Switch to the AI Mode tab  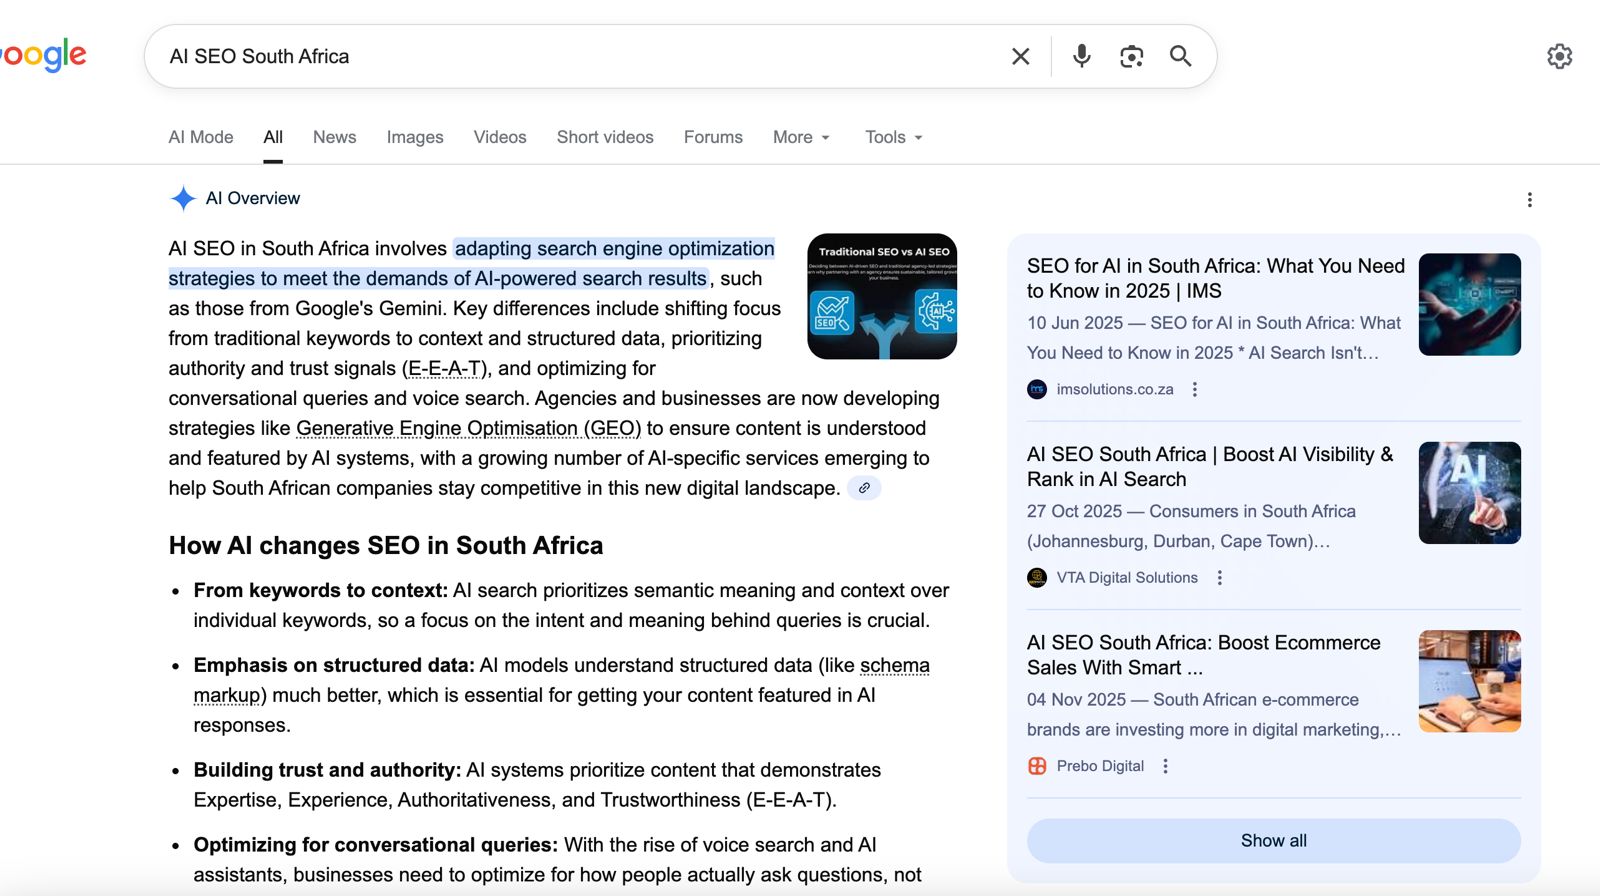point(201,137)
